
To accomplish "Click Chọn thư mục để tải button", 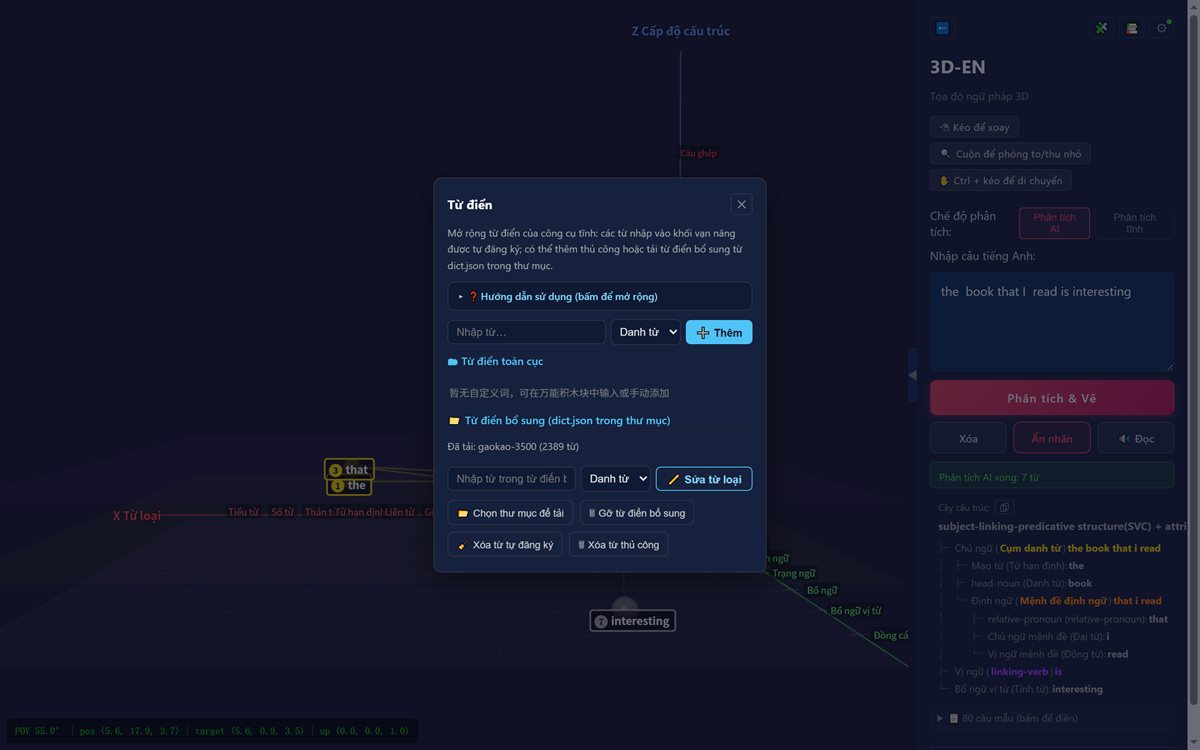I will coord(510,513).
